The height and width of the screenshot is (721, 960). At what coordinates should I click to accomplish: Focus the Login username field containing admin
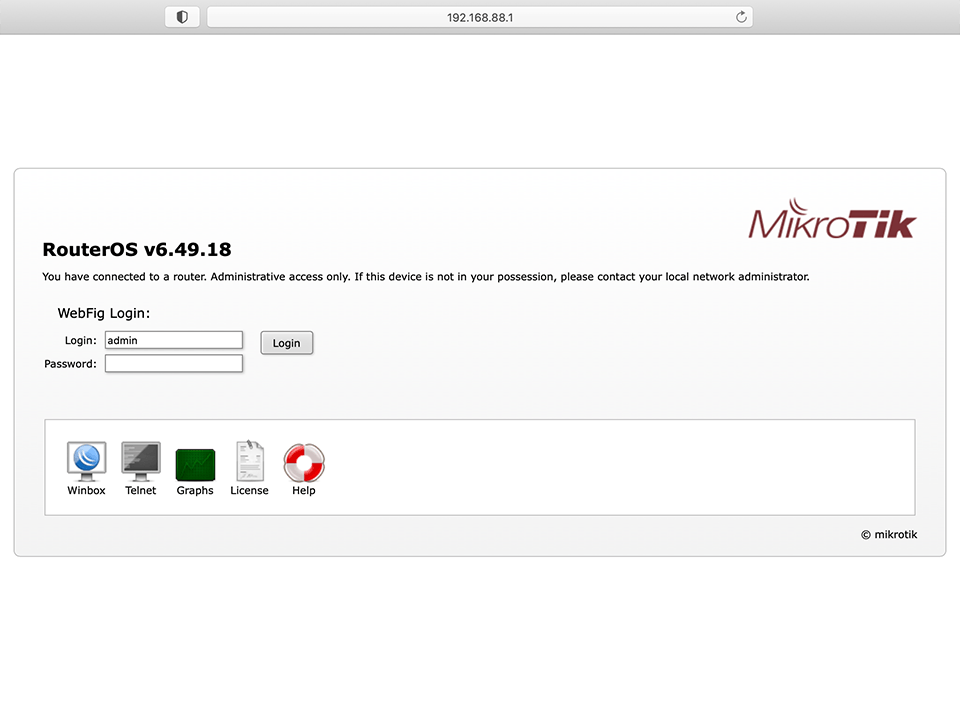click(x=174, y=340)
